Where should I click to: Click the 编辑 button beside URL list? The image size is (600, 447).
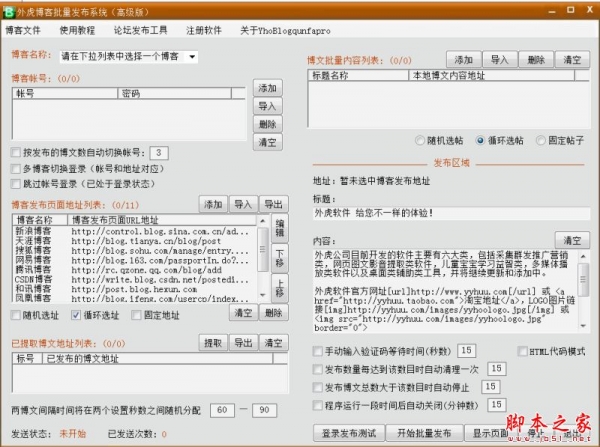point(280,228)
